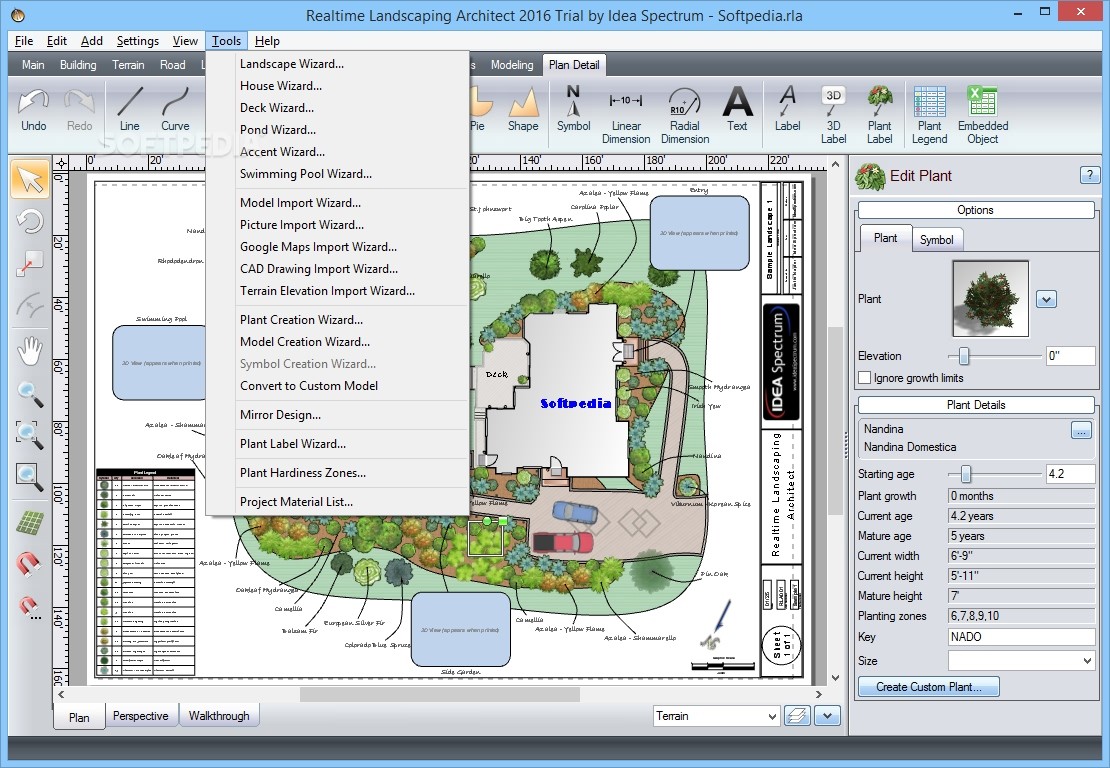Click the ellipsis button beside Nandina
Viewport: 1110px width, 768px height.
pyautogui.click(x=1081, y=430)
